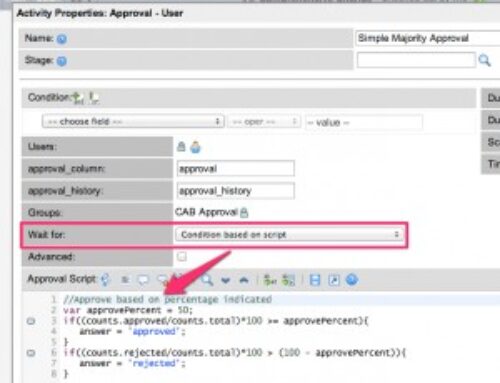Image resolution: width=500 pixels, height=383 pixels.
Task: Click code line answer = 'rejected';
Action: (132, 363)
